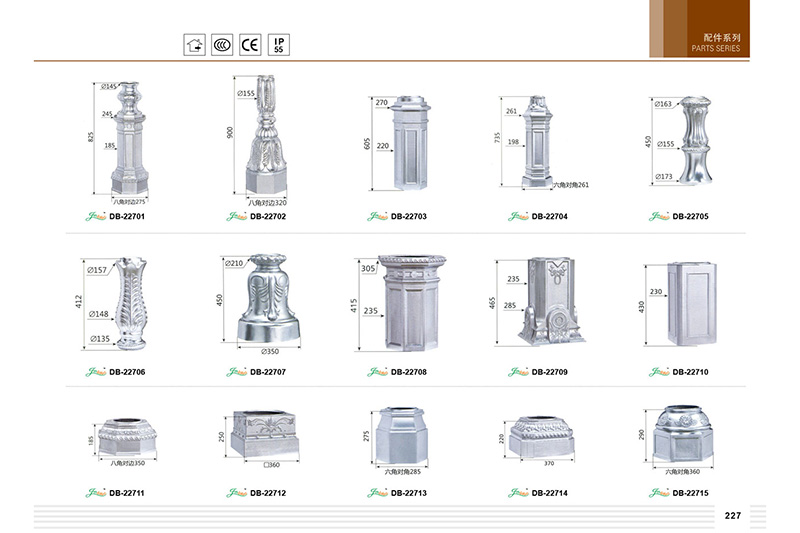Click the brand logo beside DB-22708
The width and height of the screenshot is (800, 533).
tap(378, 372)
